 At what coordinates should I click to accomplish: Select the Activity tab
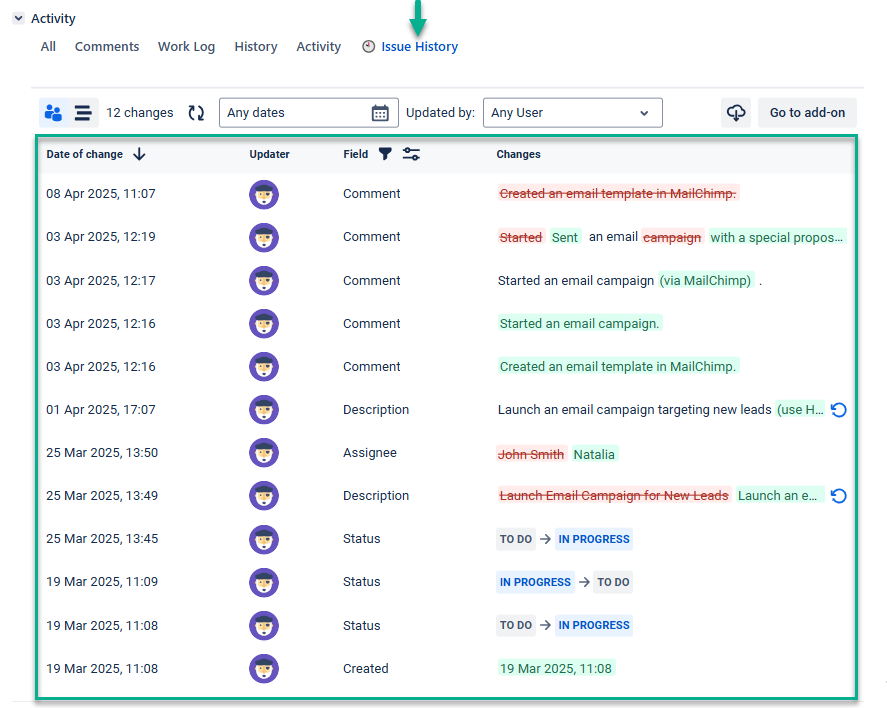(318, 46)
